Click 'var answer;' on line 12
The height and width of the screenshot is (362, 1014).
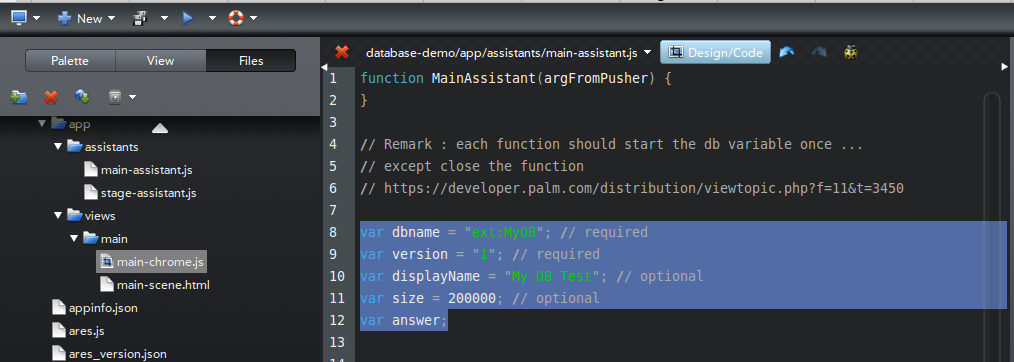(x=404, y=320)
